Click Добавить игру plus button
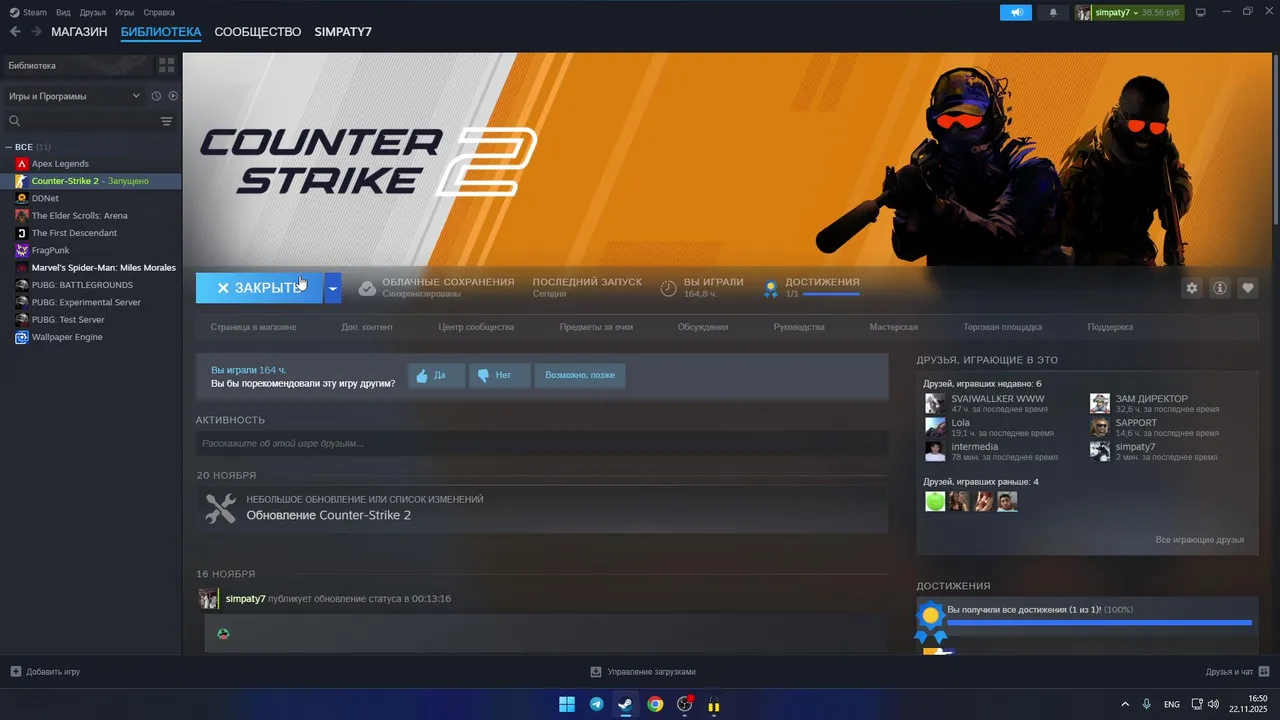 coord(15,672)
